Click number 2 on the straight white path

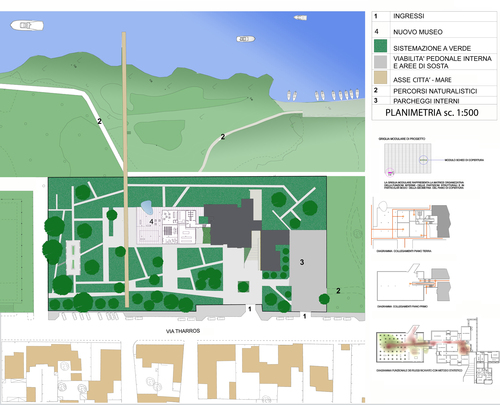coord(99,121)
